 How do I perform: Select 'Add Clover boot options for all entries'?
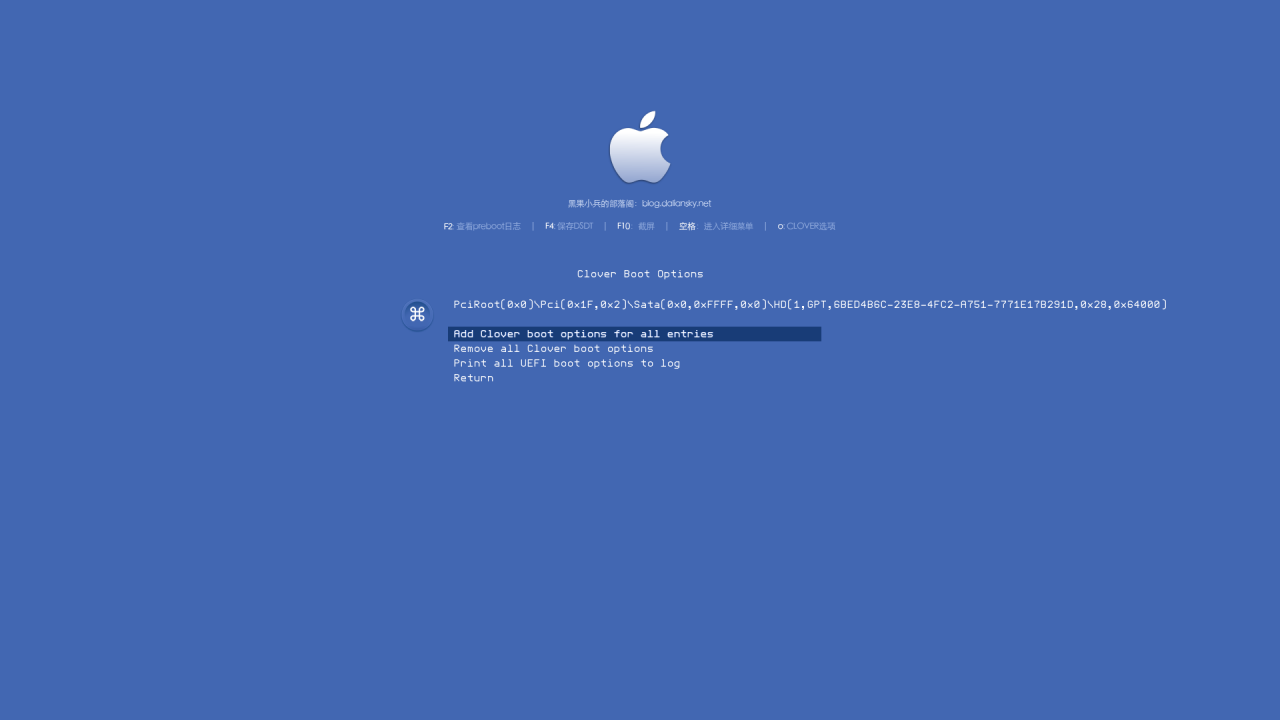coord(583,334)
